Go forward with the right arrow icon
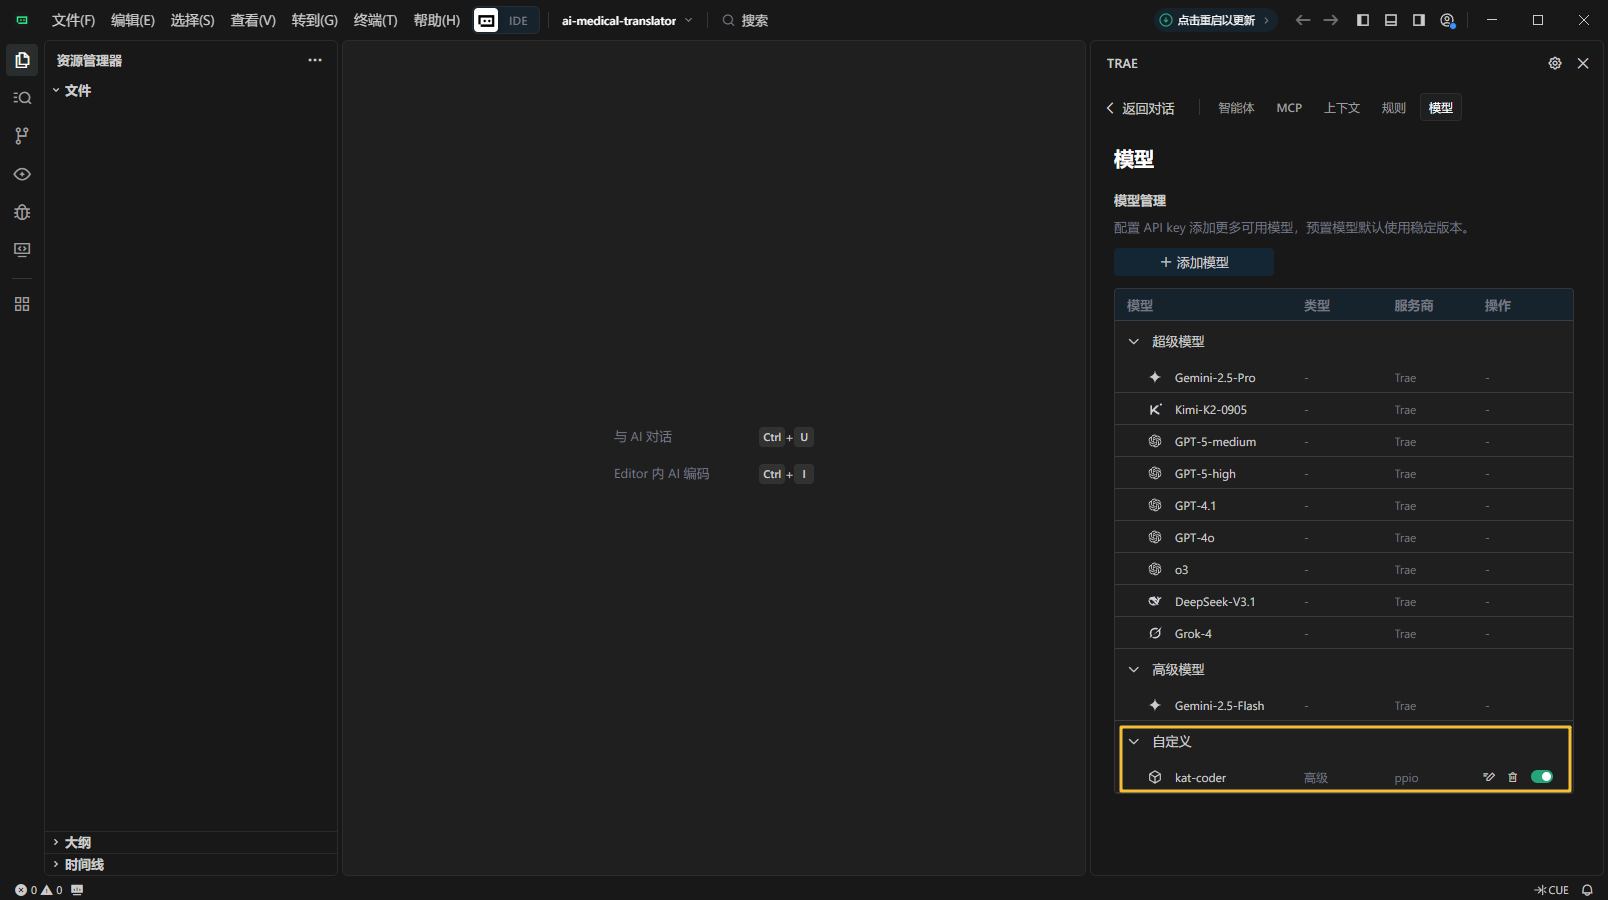Screen dimensions: 1608x900 pyautogui.click(x=1330, y=20)
